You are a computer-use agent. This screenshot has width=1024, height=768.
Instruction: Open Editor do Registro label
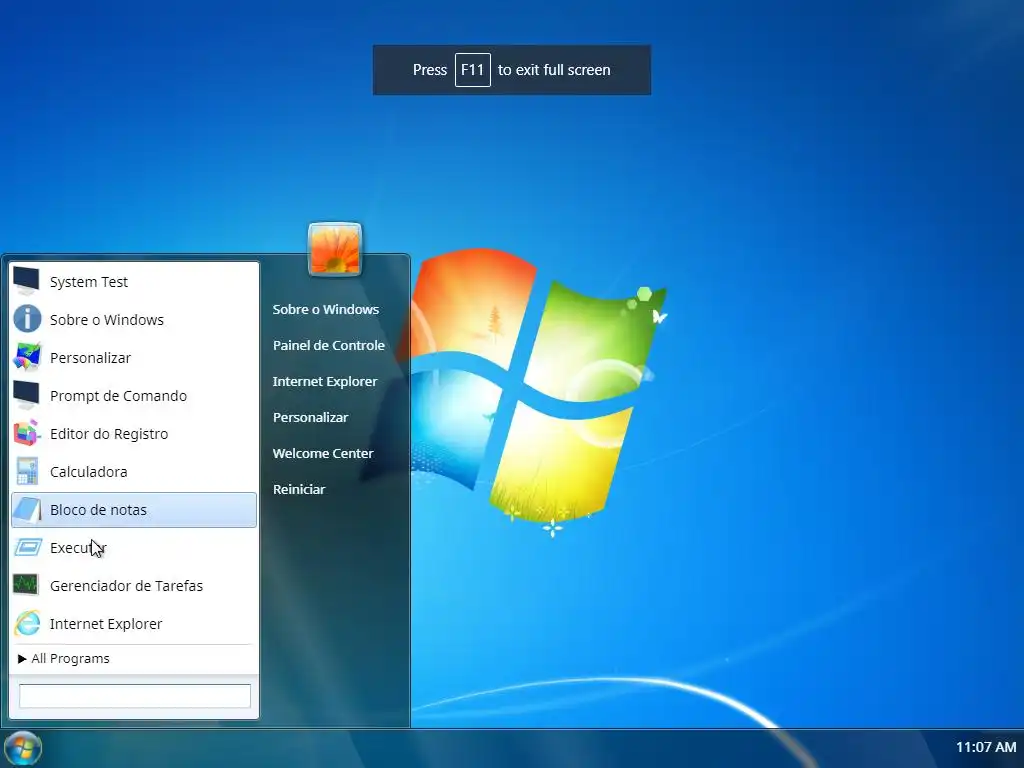point(109,434)
